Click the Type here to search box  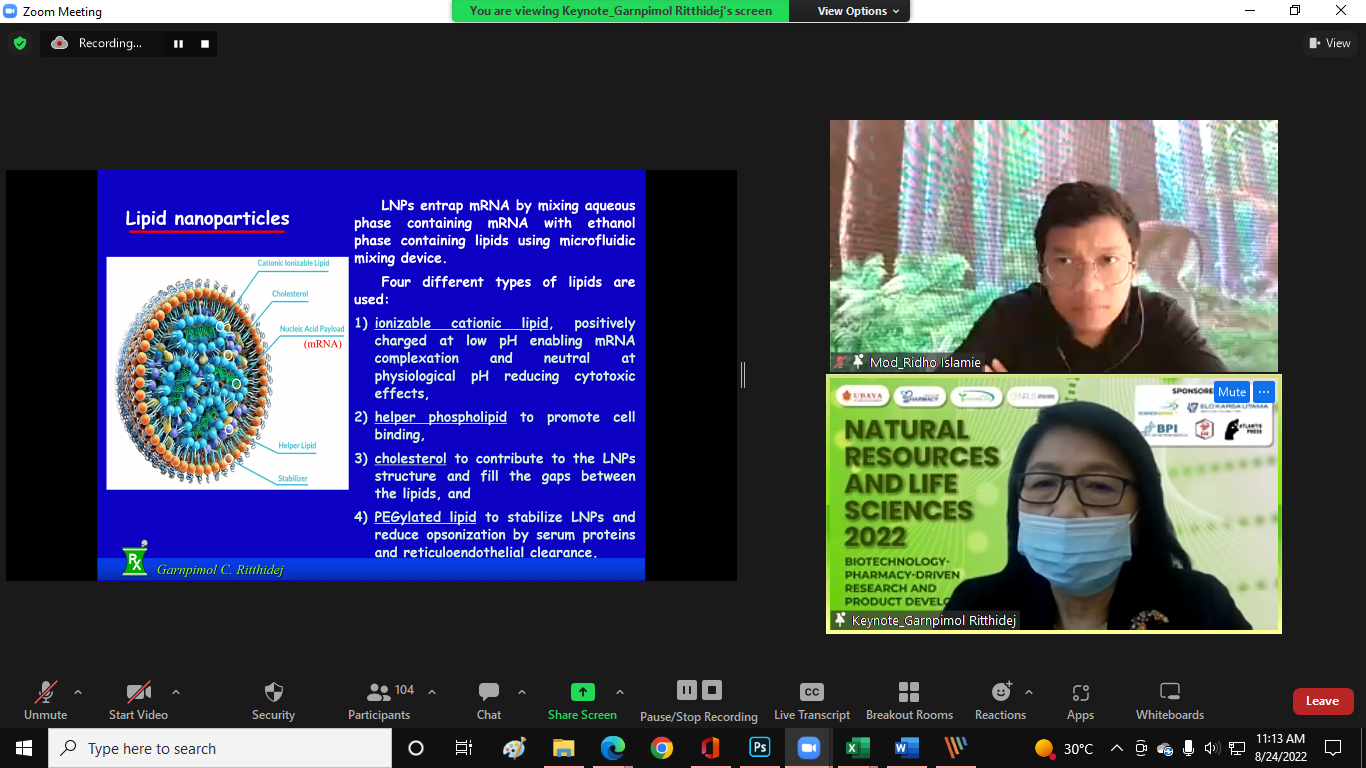tap(220, 748)
